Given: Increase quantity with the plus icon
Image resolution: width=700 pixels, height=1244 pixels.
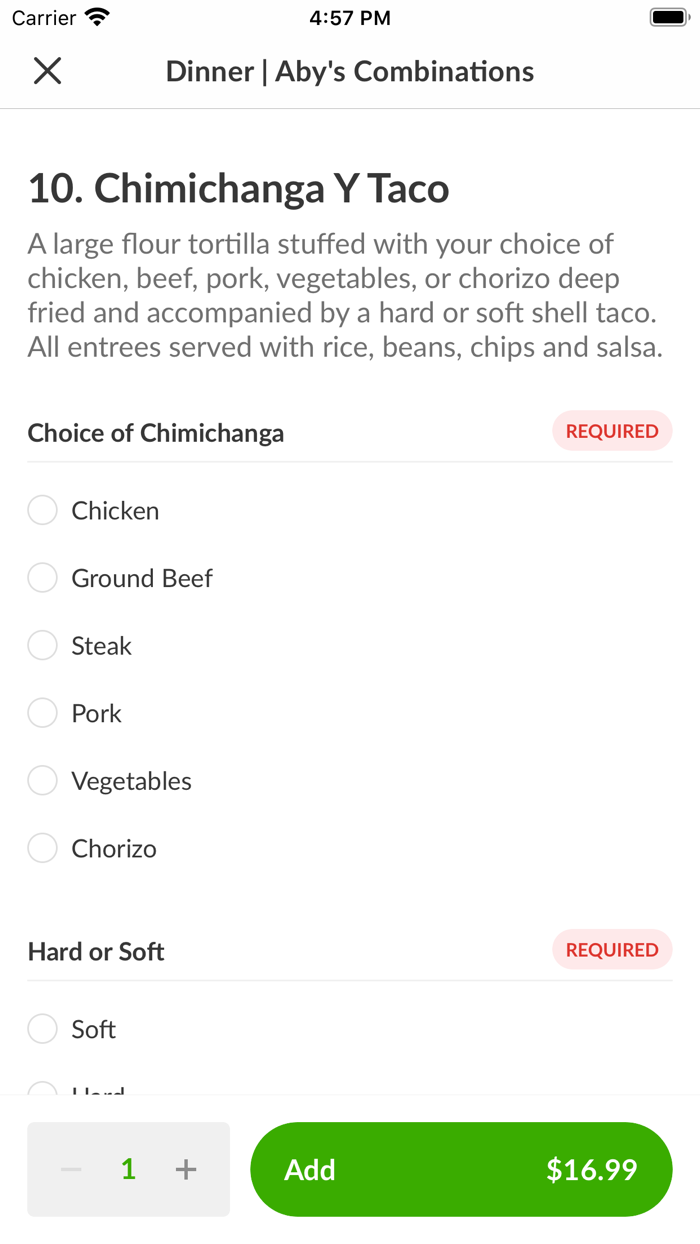Looking at the screenshot, I should (186, 1169).
